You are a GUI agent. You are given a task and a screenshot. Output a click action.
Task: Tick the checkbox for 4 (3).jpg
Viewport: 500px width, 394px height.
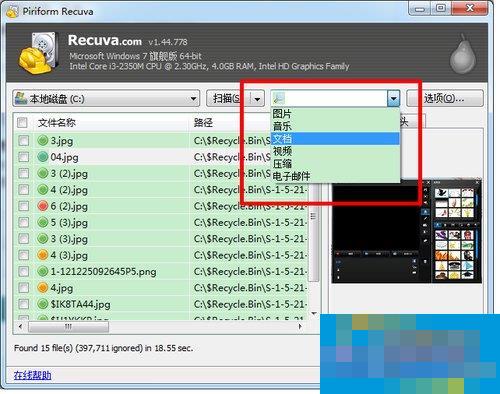click(x=23, y=255)
